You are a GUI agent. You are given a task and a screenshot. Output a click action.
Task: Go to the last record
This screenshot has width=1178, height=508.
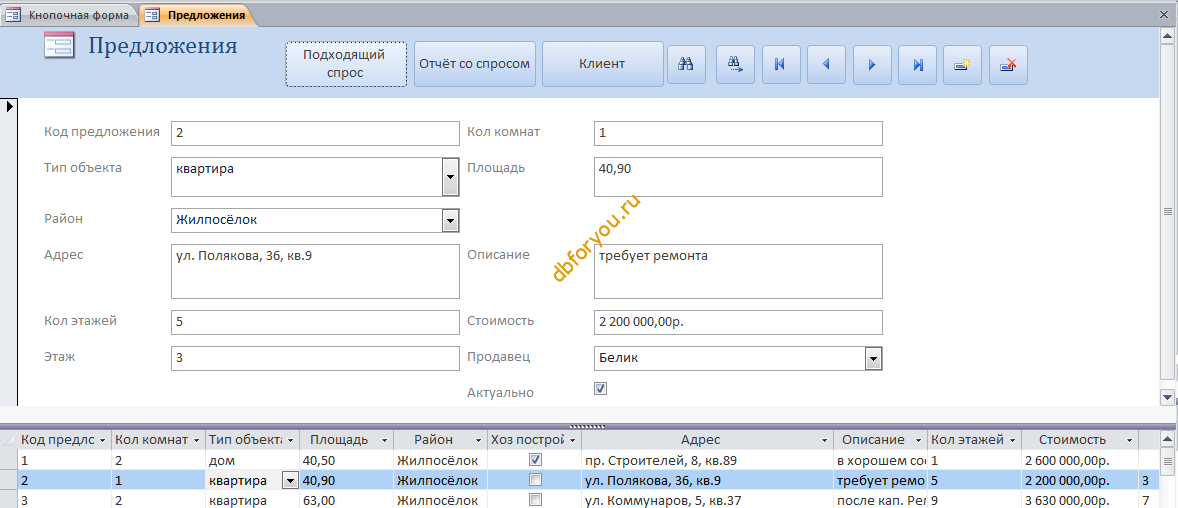[x=918, y=65]
